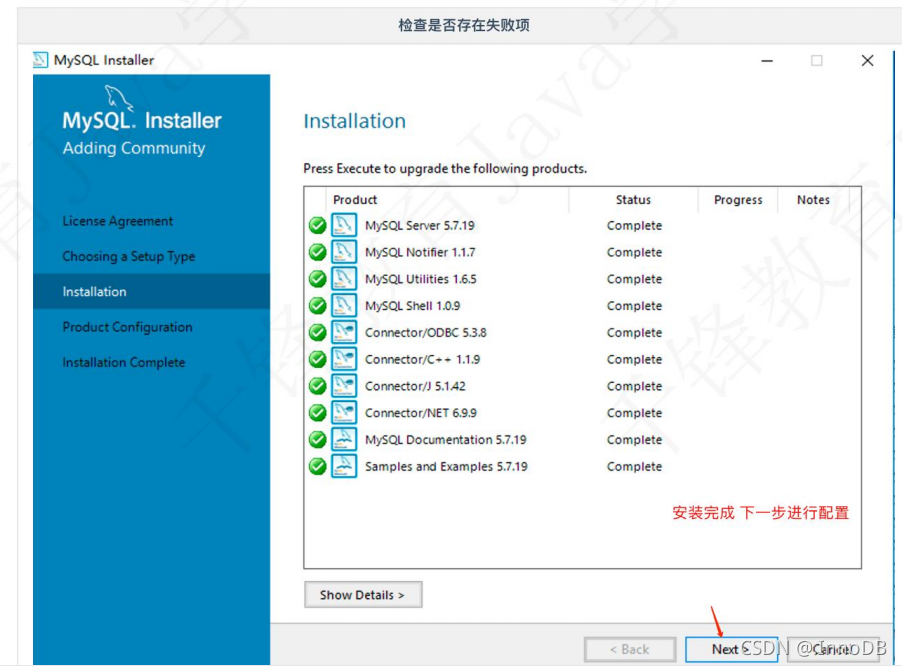Click green checkmark beside MySQL Utilities 1.6.5
The width and height of the screenshot is (902, 666).
coord(318,279)
